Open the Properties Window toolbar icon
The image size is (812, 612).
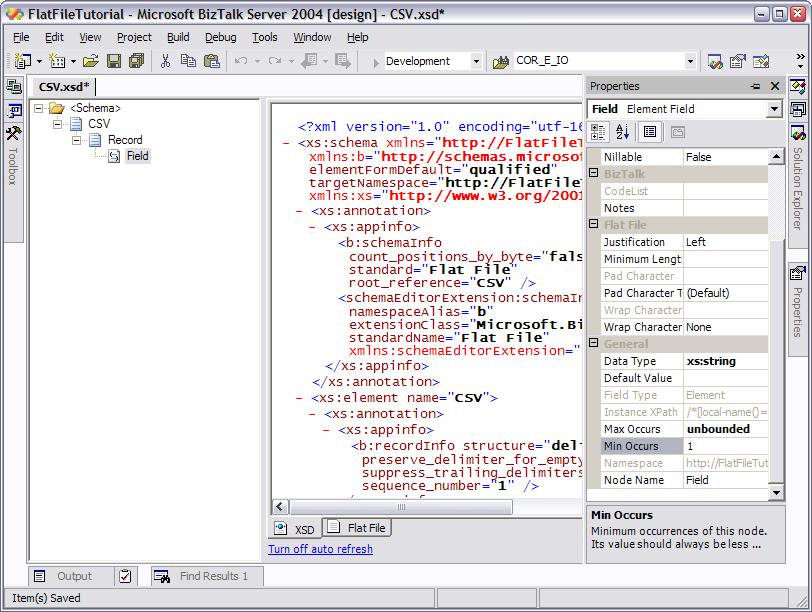(737, 61)
